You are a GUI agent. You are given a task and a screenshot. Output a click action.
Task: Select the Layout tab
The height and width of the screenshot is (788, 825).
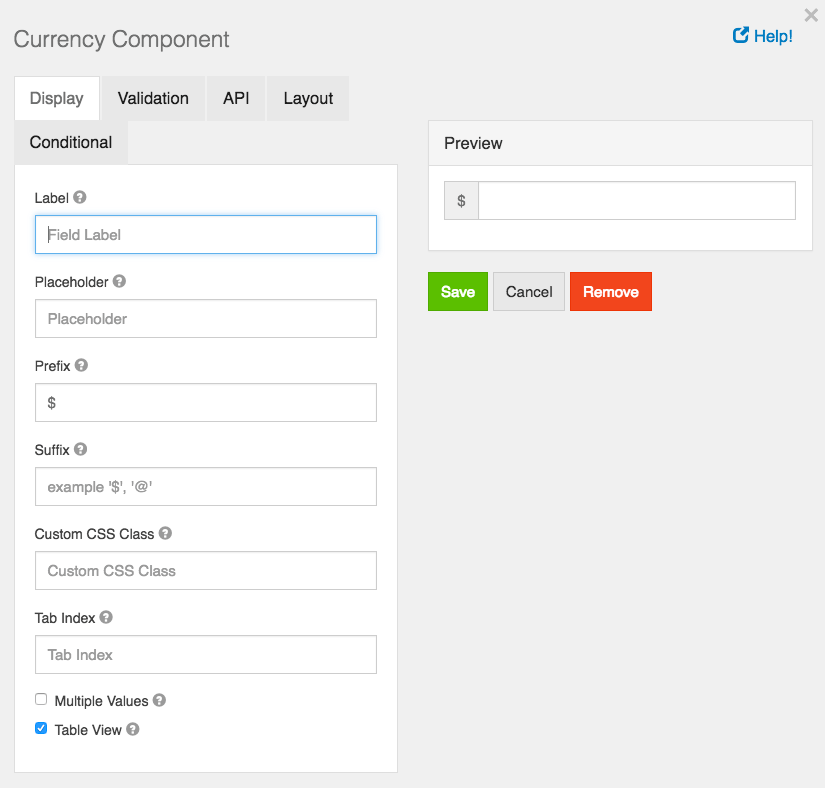308,98
